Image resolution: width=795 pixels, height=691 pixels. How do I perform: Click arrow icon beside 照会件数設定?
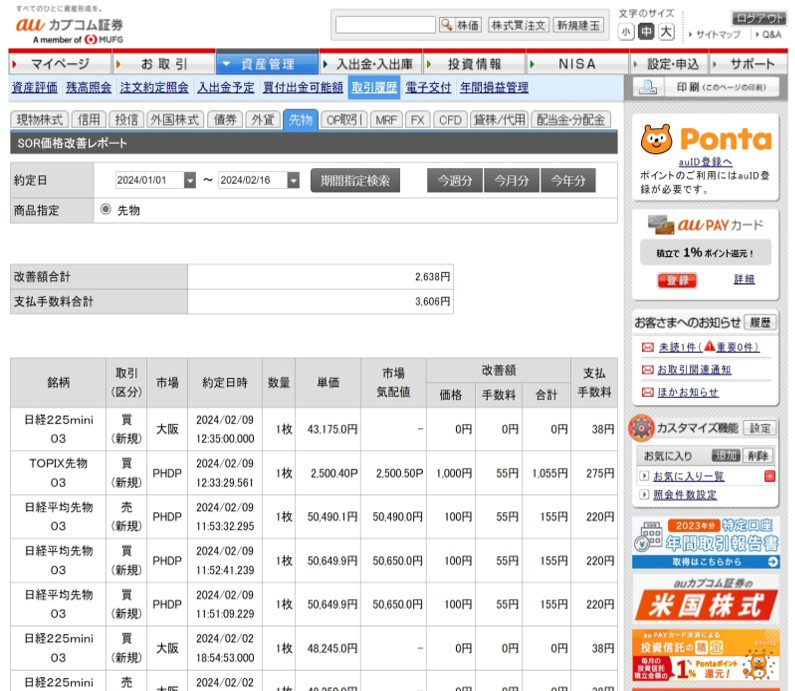coord(644,494)
